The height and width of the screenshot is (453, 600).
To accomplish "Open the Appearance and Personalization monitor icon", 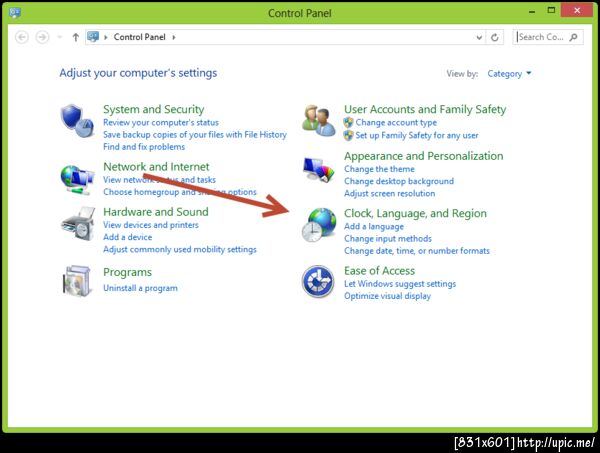I will [x=318, y=170].
